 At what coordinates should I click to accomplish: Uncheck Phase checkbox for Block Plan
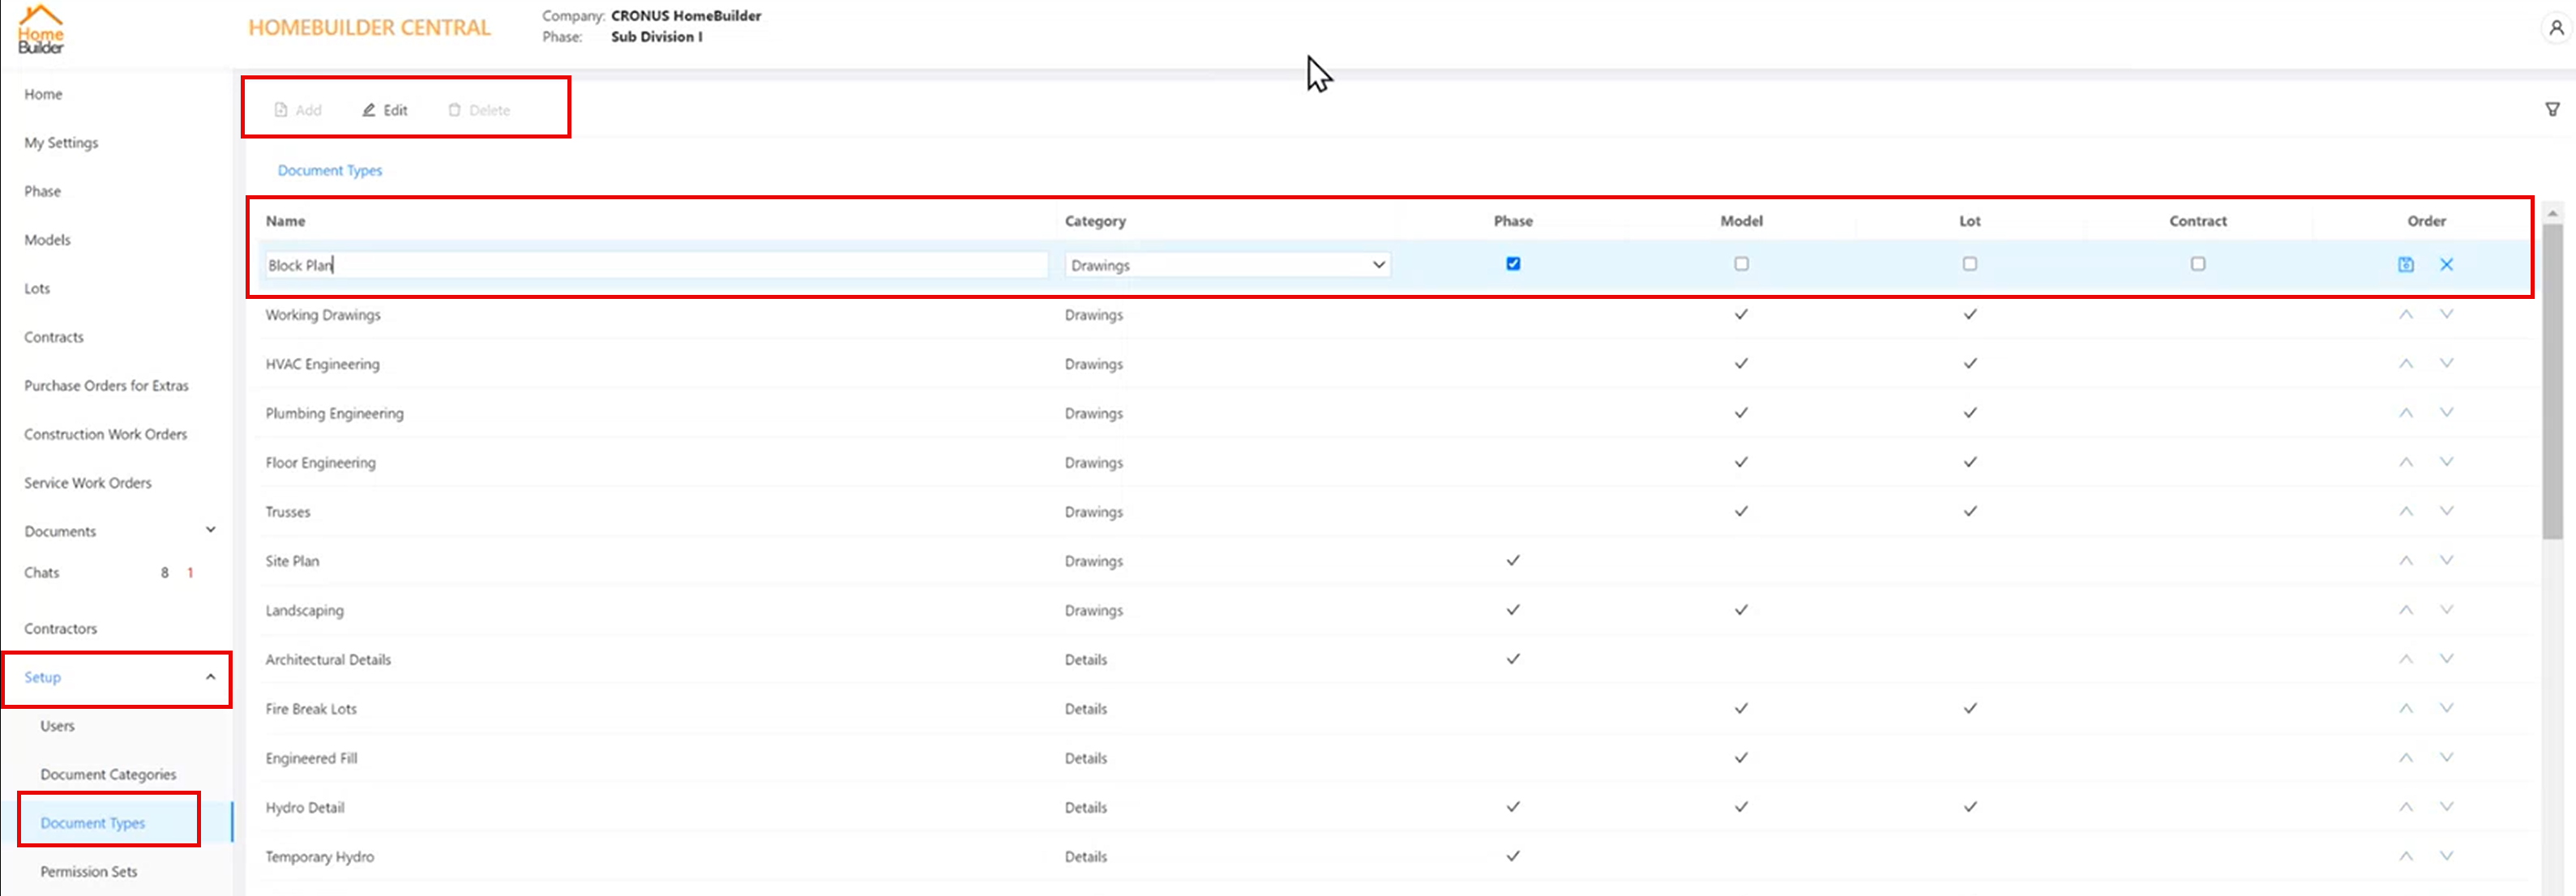coord(1513,264)
